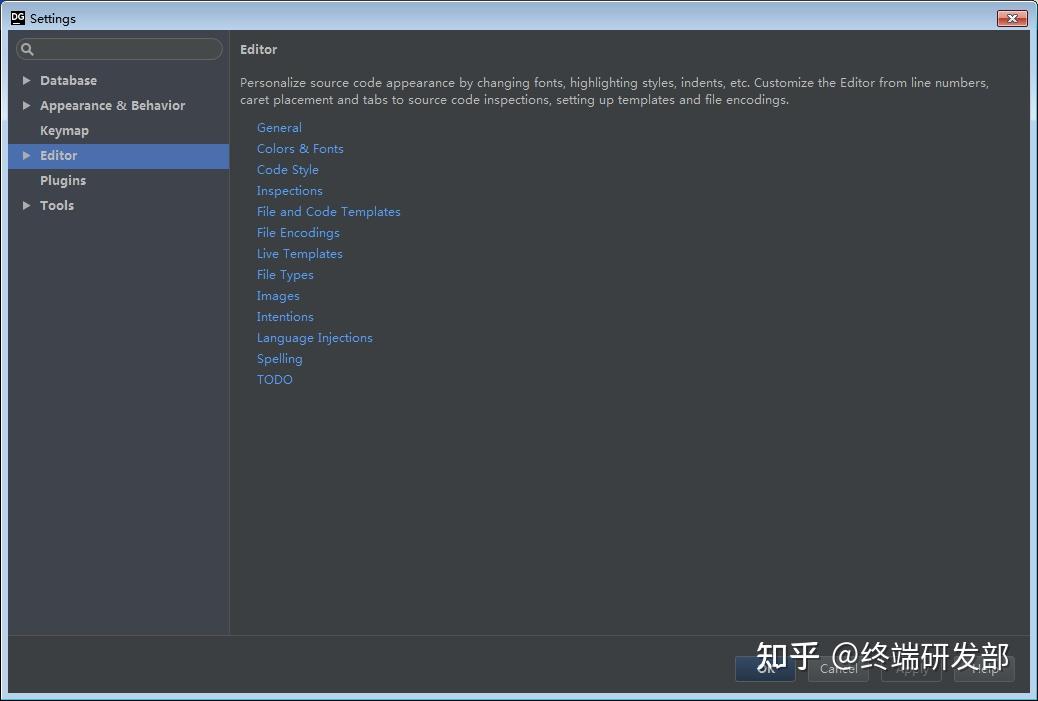Open the Code Style settings

(x=287, y=169)
